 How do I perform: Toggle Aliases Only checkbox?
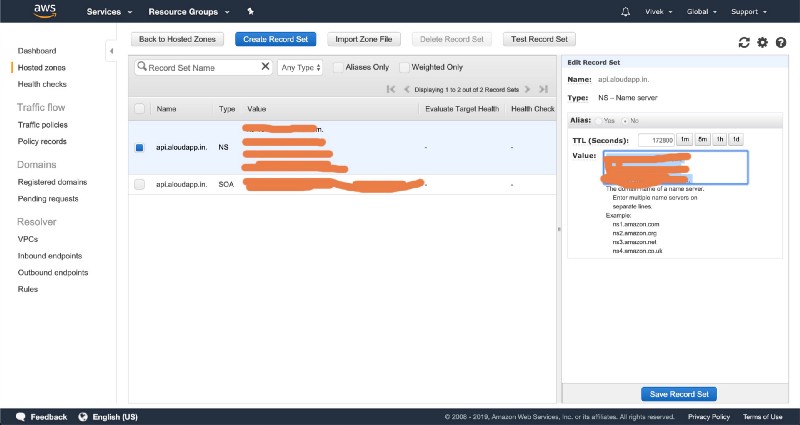[338, 67]
